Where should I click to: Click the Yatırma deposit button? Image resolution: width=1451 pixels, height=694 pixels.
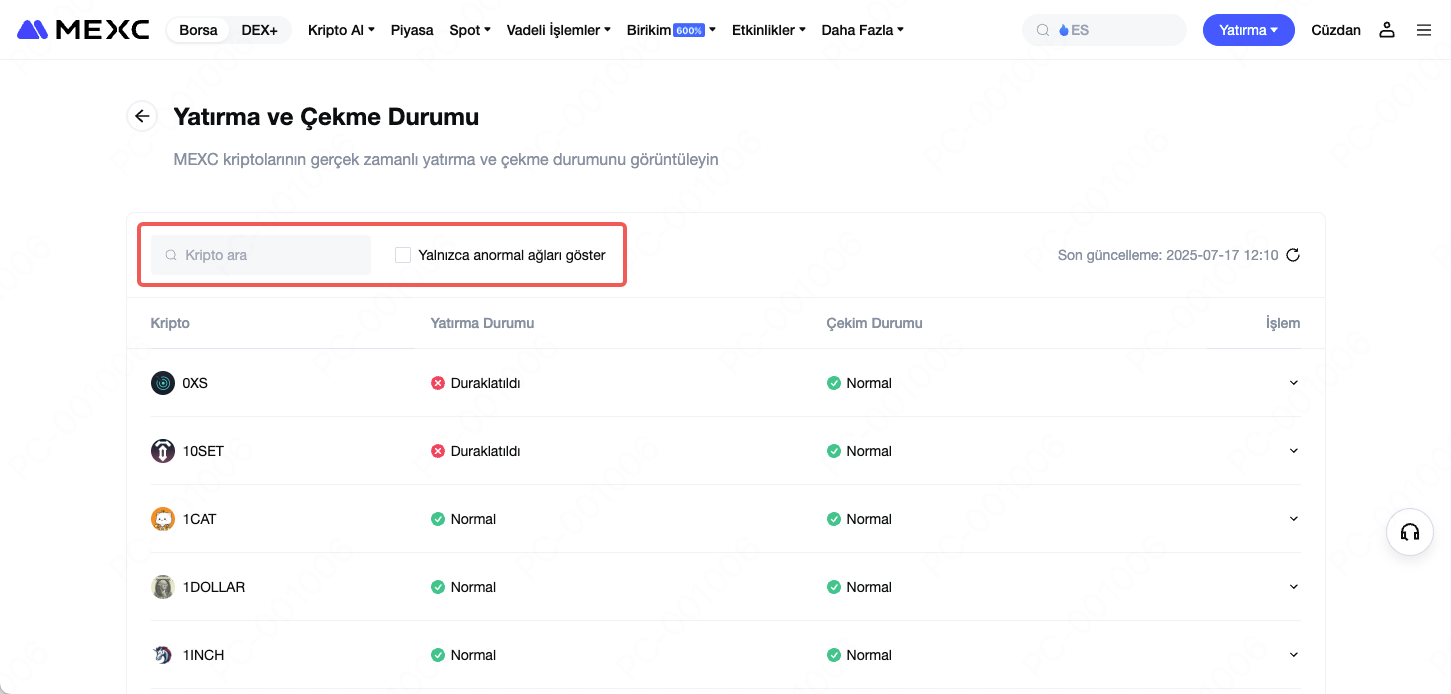1249,30
